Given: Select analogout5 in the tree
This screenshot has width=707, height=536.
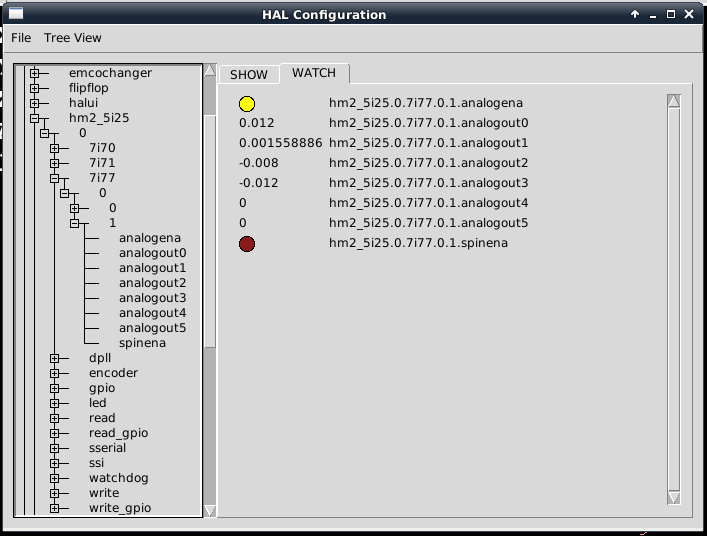Looking at the screenshot, I should pos(152,328).
